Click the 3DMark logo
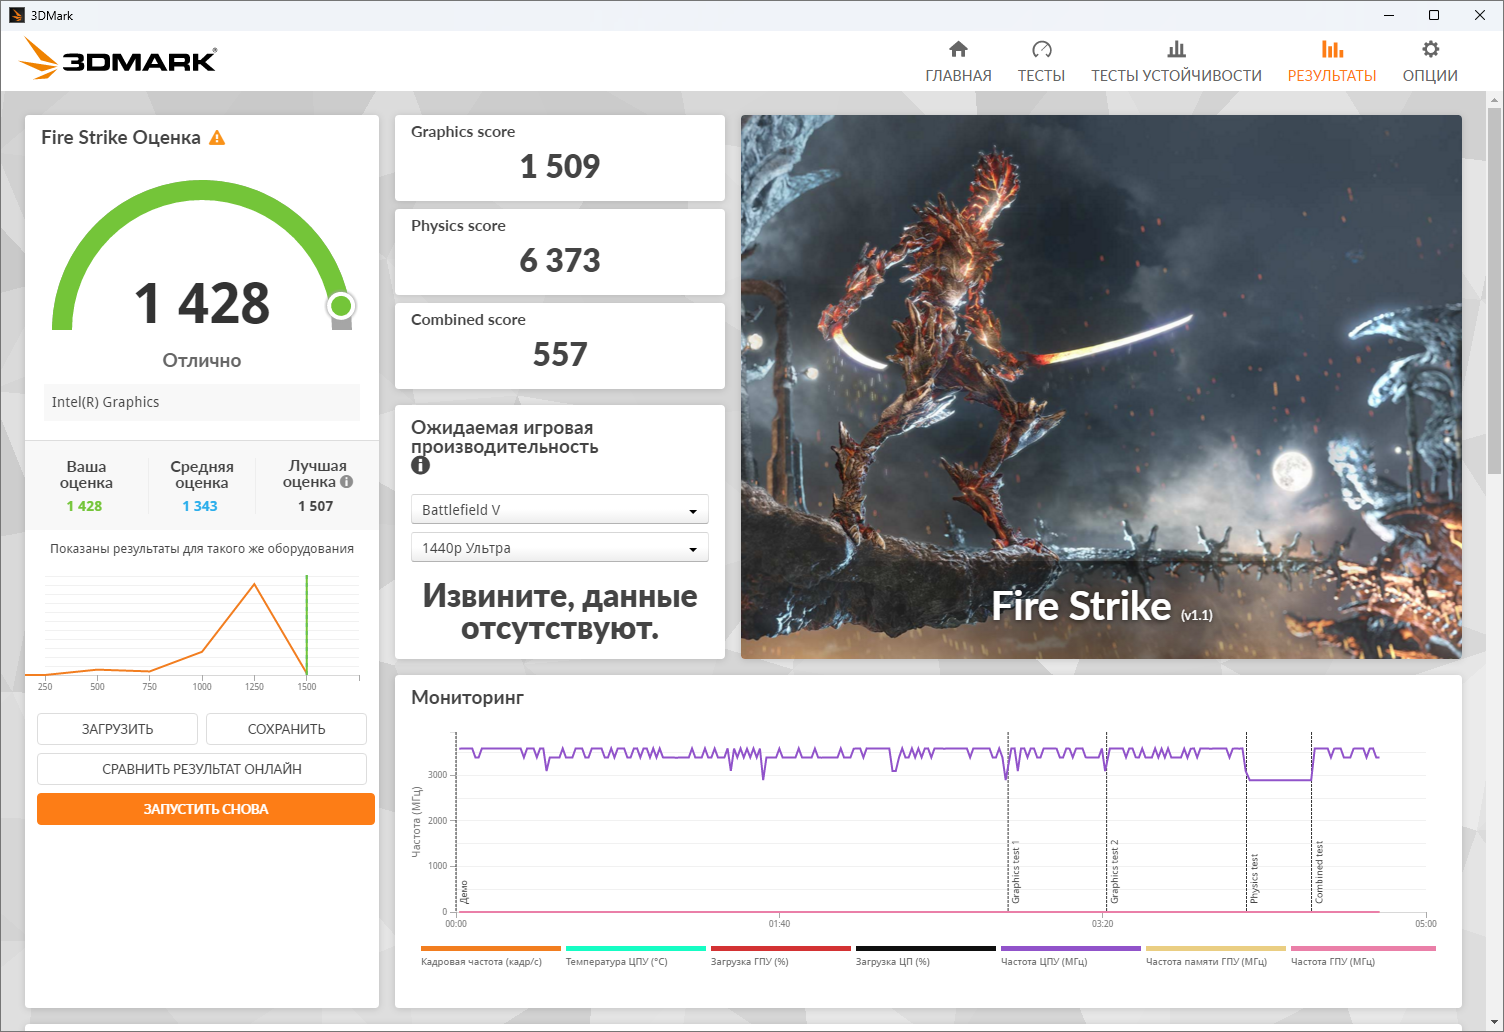Screen dimensions: 1504x1032 click(118, 60)
